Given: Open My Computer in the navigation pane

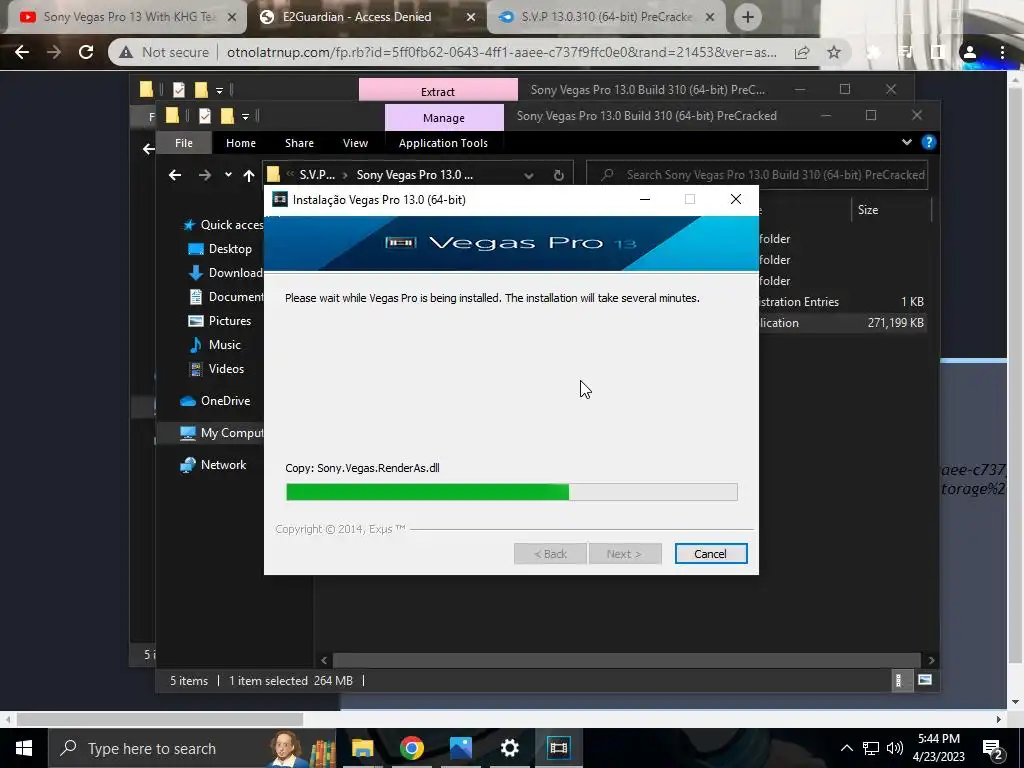Looking at the screenshot, I should pyautogui.click(x=222, y=433).
